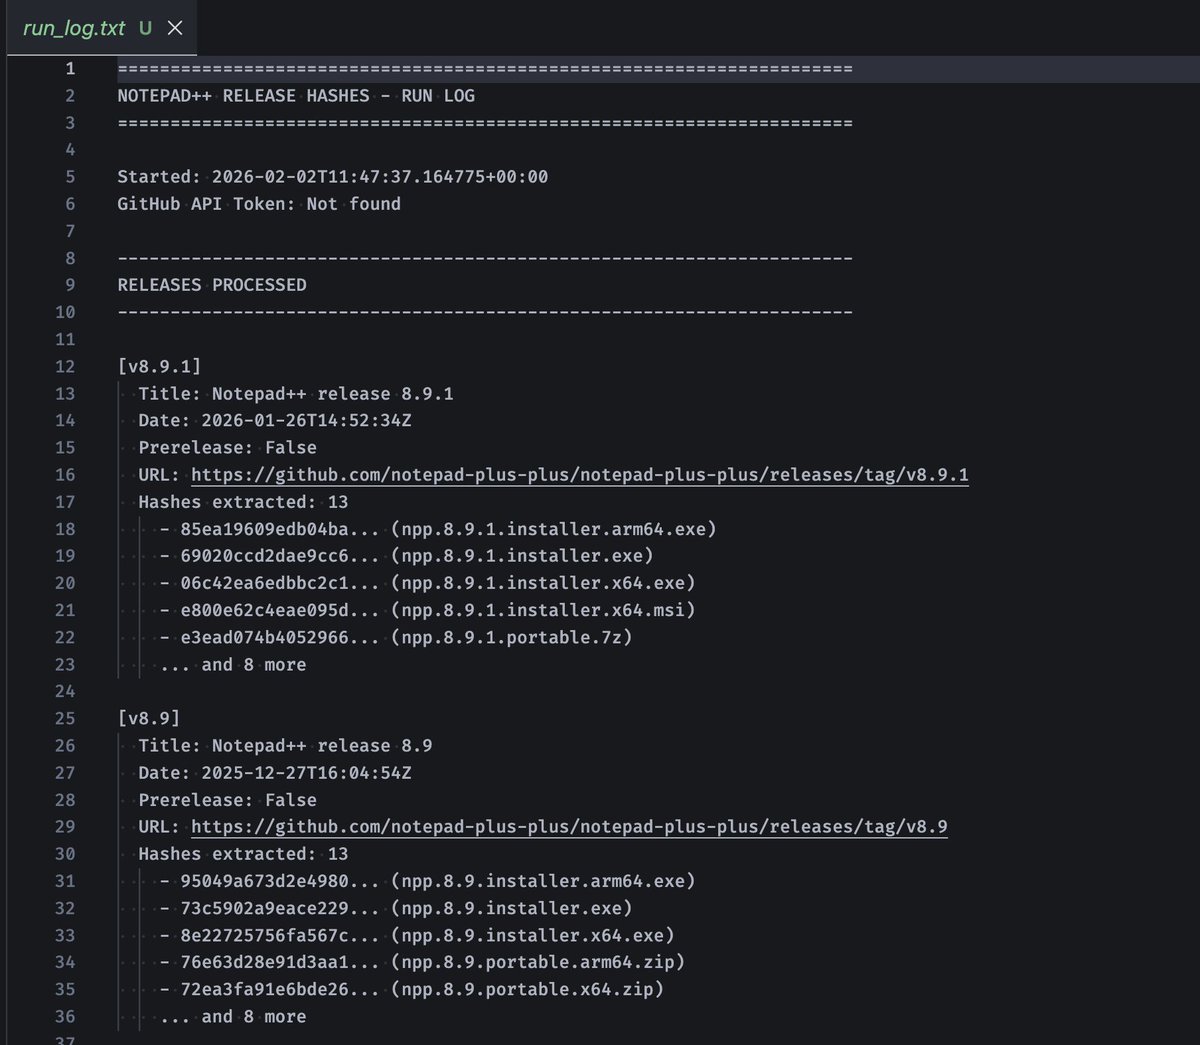Viewport: 1200px width, 1045px height.
Task: Click line number 12 in gutter
Action: pyautogui.click(x=65, y=367)
